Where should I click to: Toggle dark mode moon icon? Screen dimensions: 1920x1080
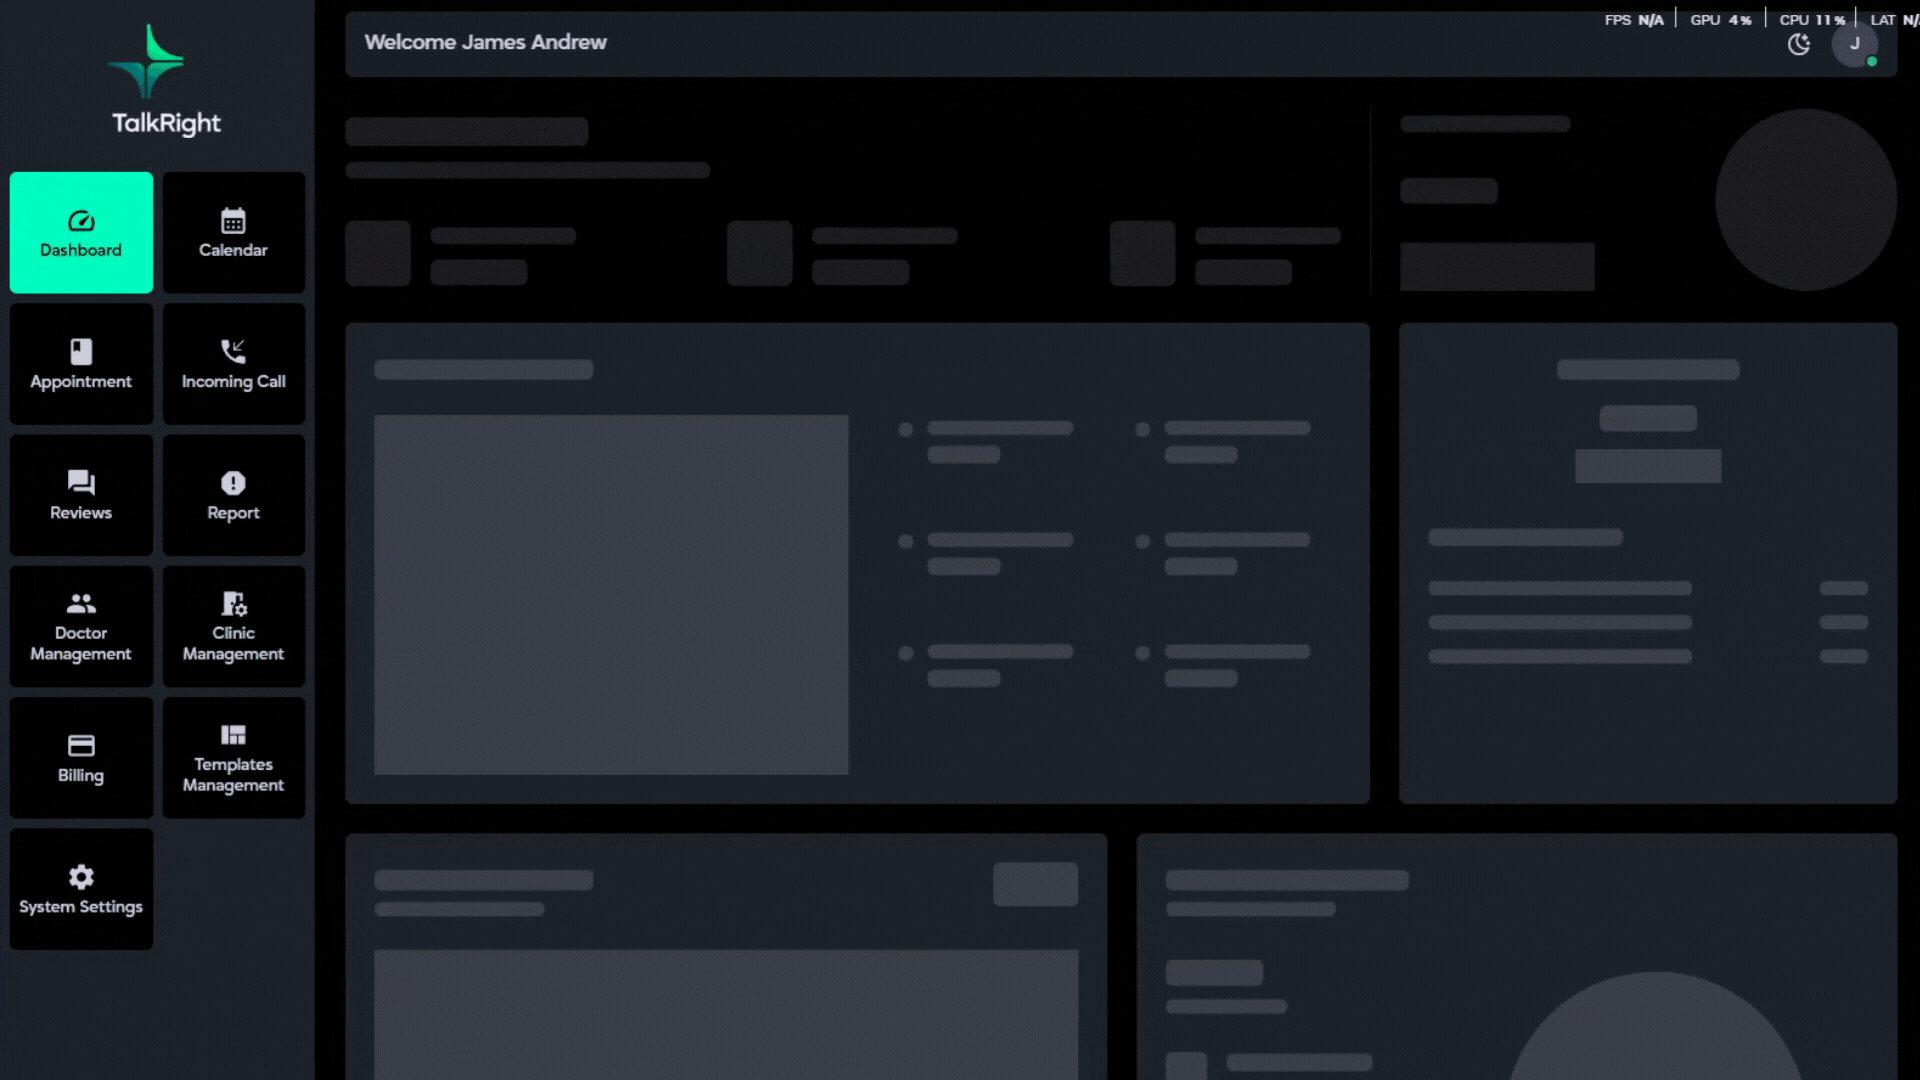click(x=1798, y=44)
